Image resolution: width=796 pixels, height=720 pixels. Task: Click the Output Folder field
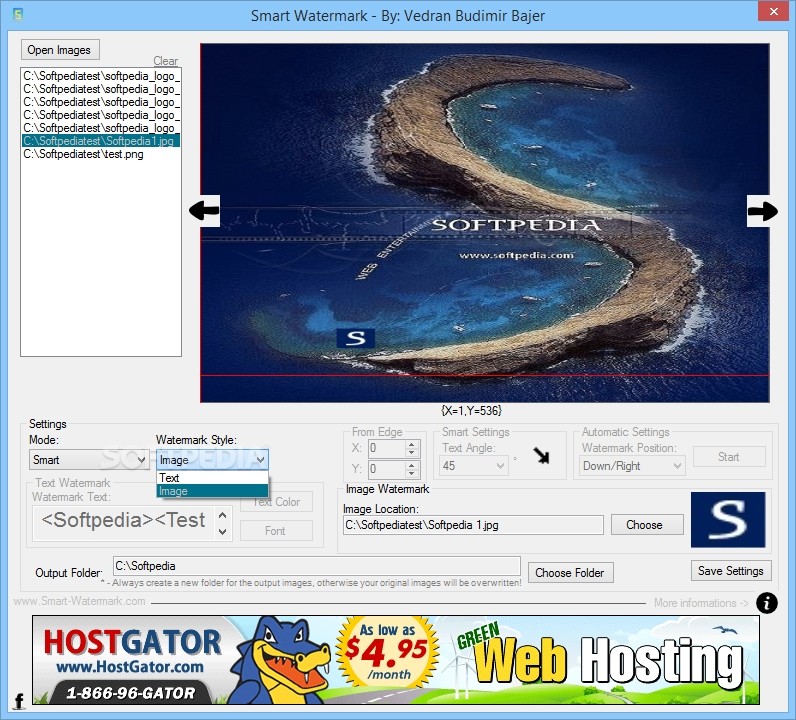(x=317, y=566)
